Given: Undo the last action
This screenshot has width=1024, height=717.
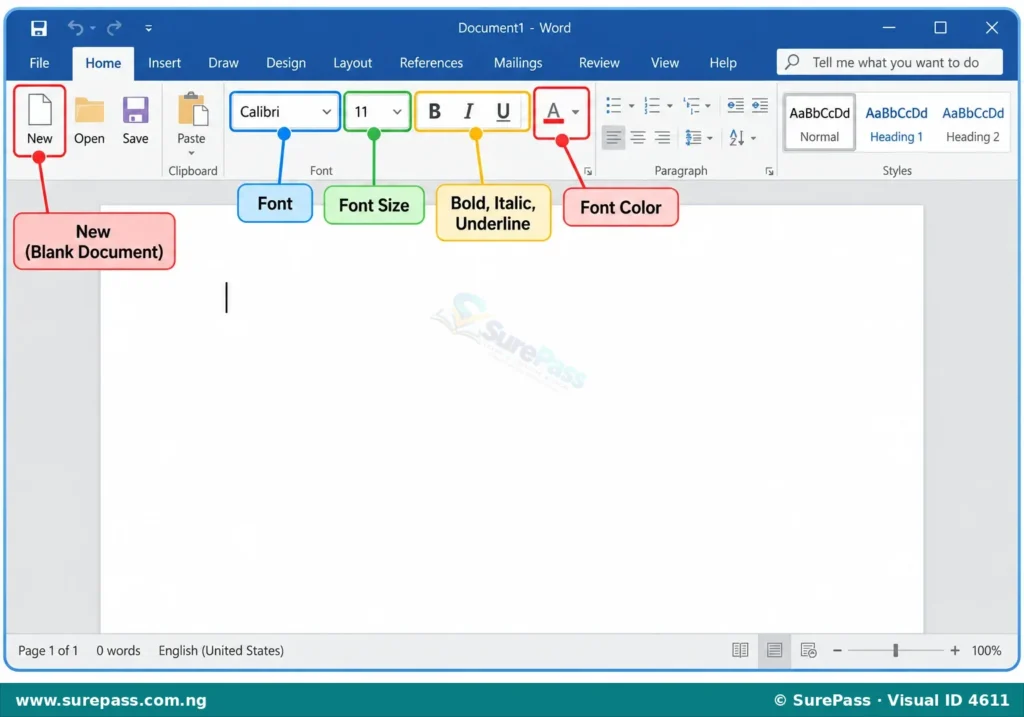Looking at the screenshot, I should pyautogui.click(x=76, y=28).
